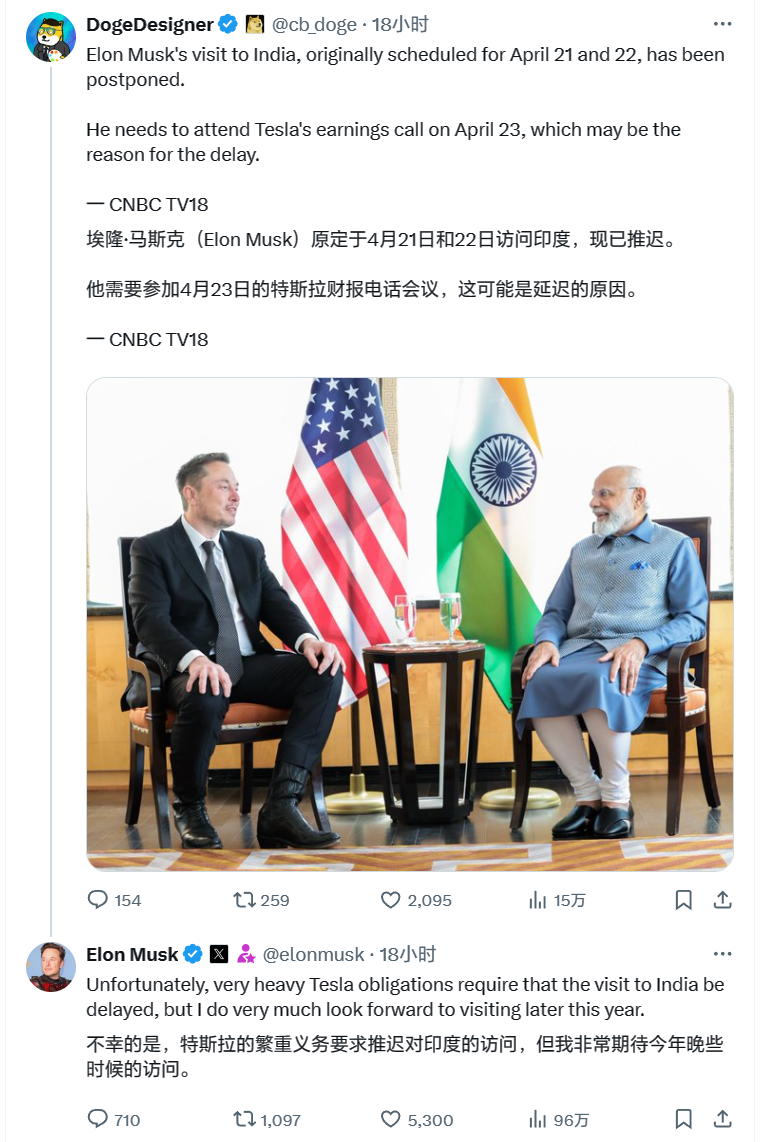Enlarge the flags meeting photo

(410, 624)
